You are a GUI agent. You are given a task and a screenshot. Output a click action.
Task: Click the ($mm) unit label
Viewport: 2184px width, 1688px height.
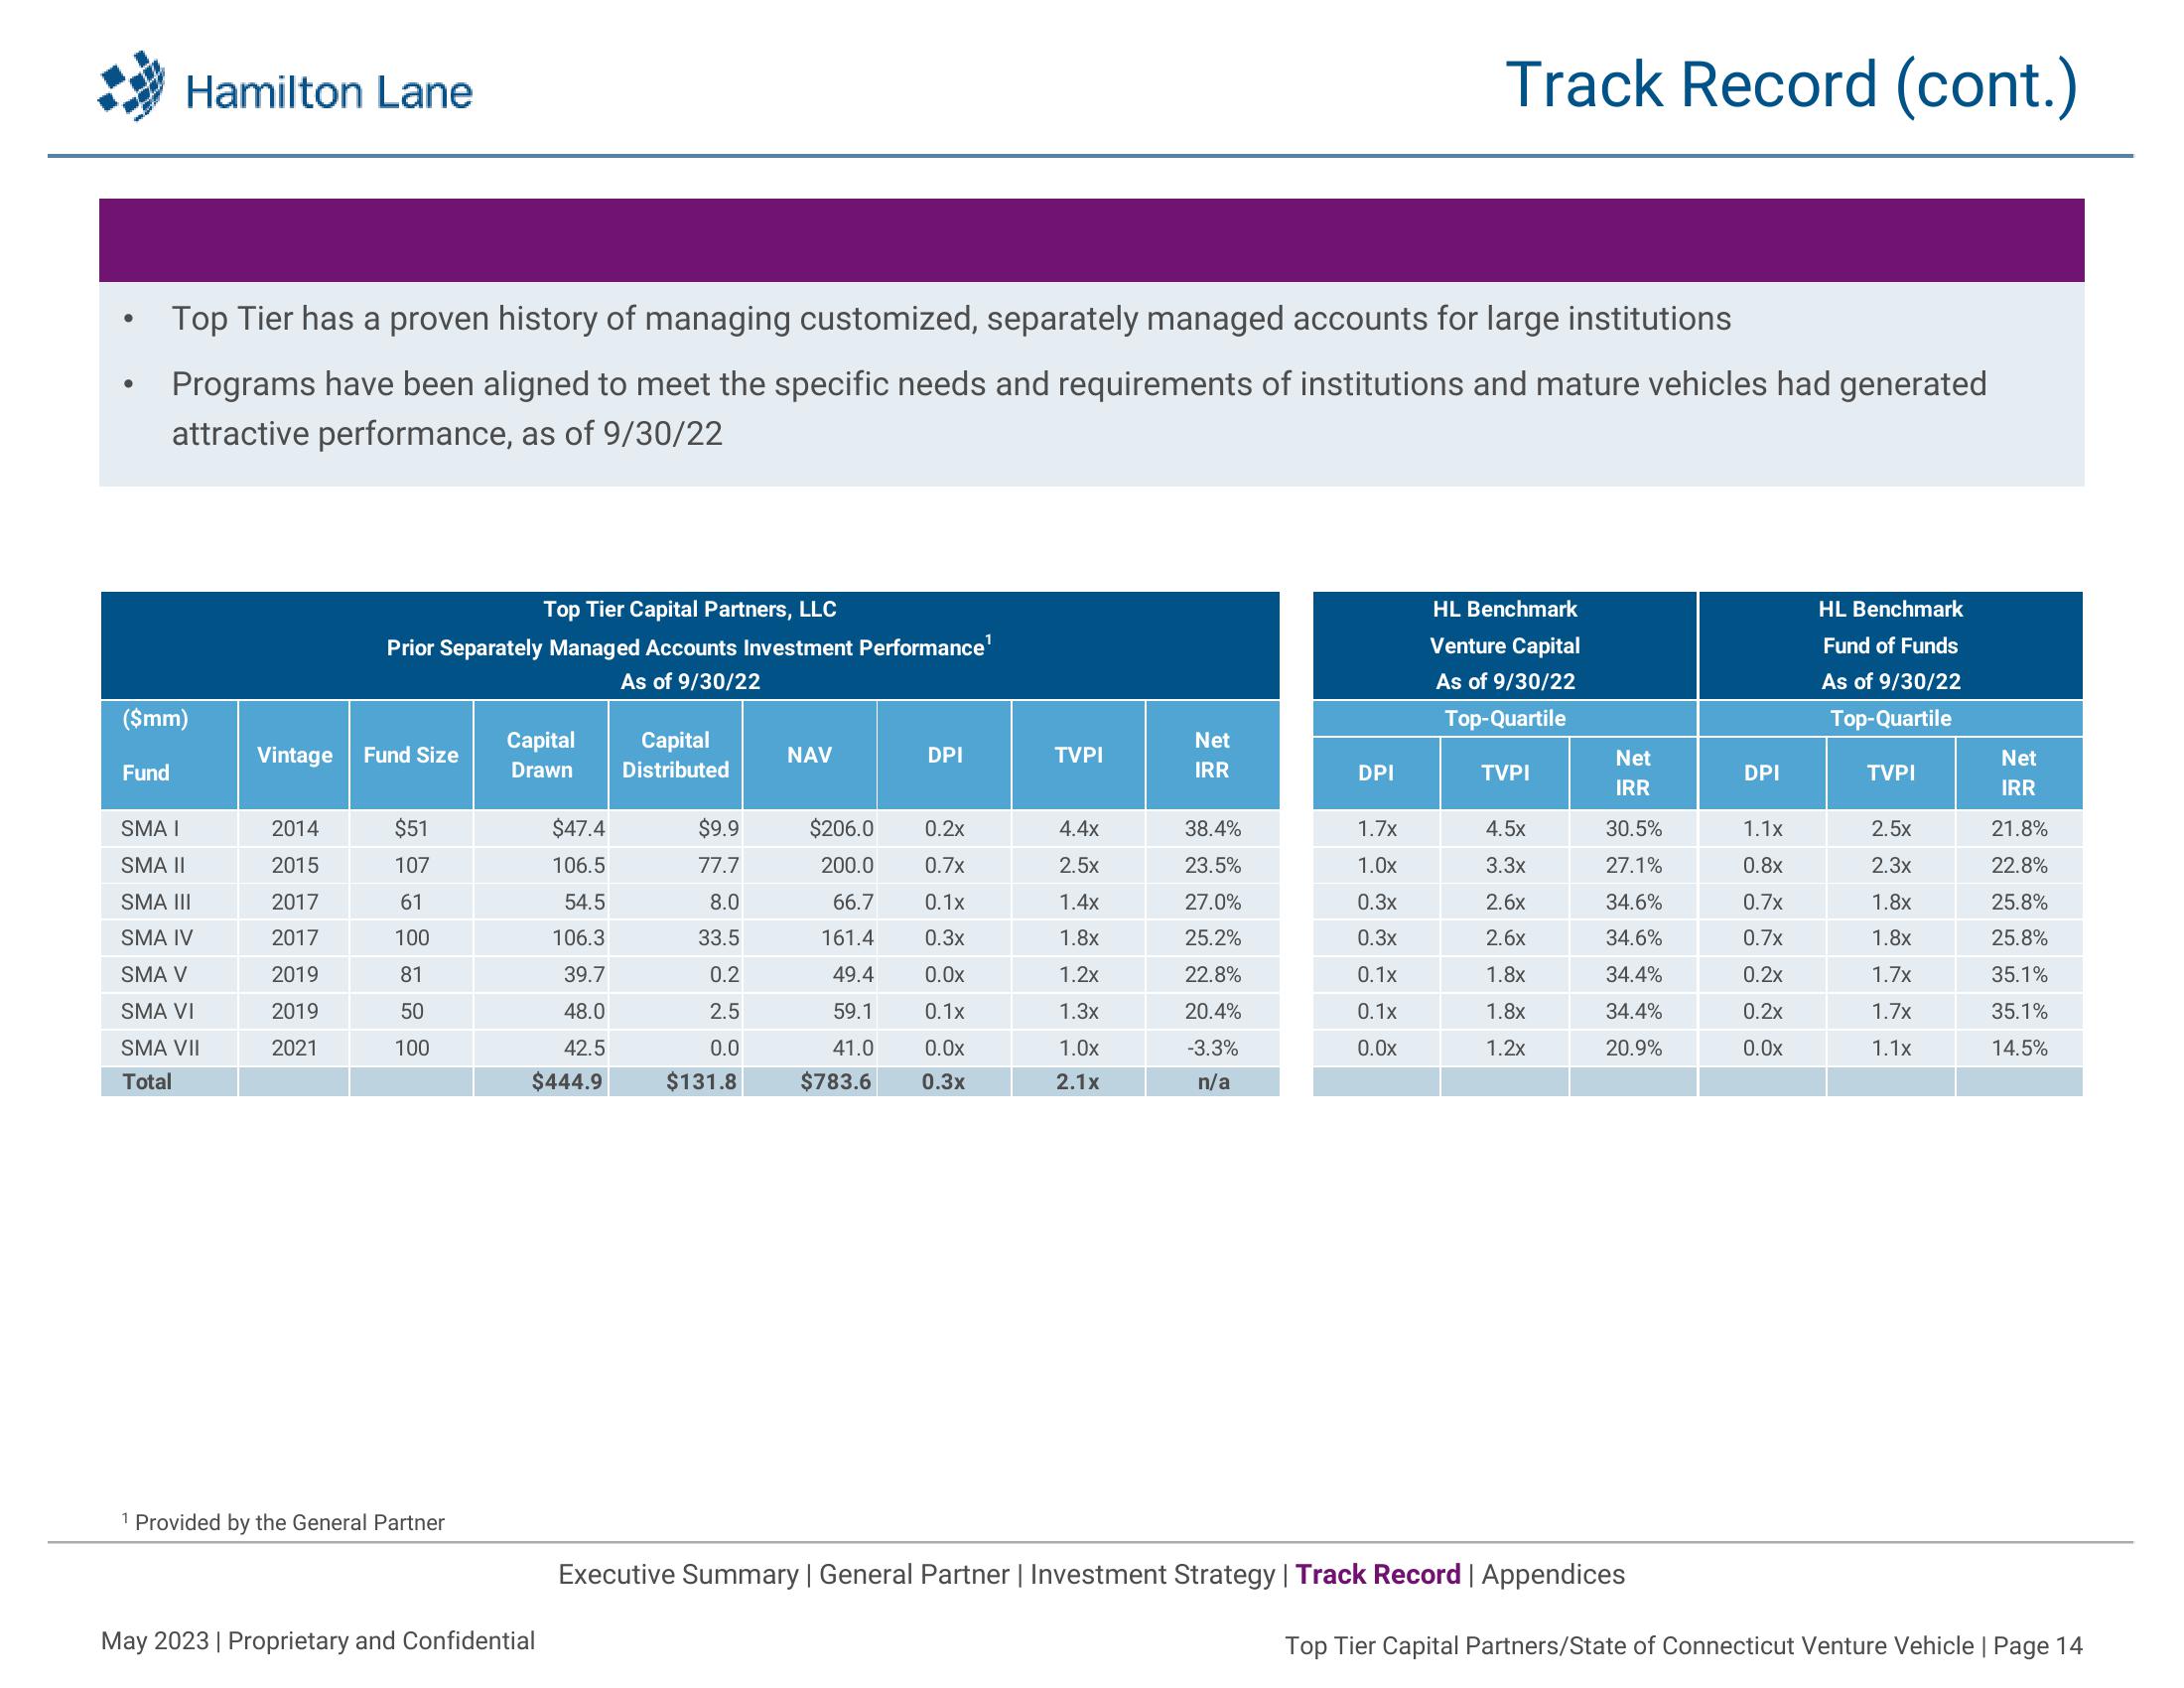[155, 718]
